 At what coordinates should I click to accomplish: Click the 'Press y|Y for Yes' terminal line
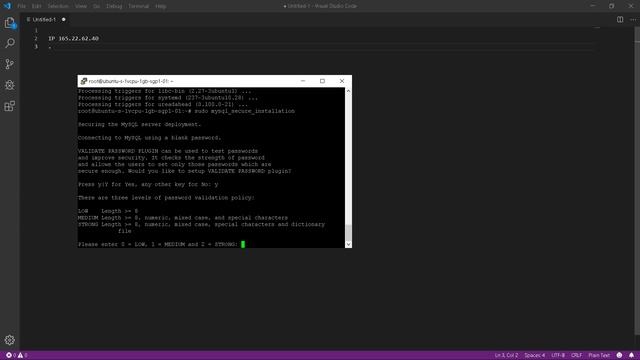tap(148, 184)
